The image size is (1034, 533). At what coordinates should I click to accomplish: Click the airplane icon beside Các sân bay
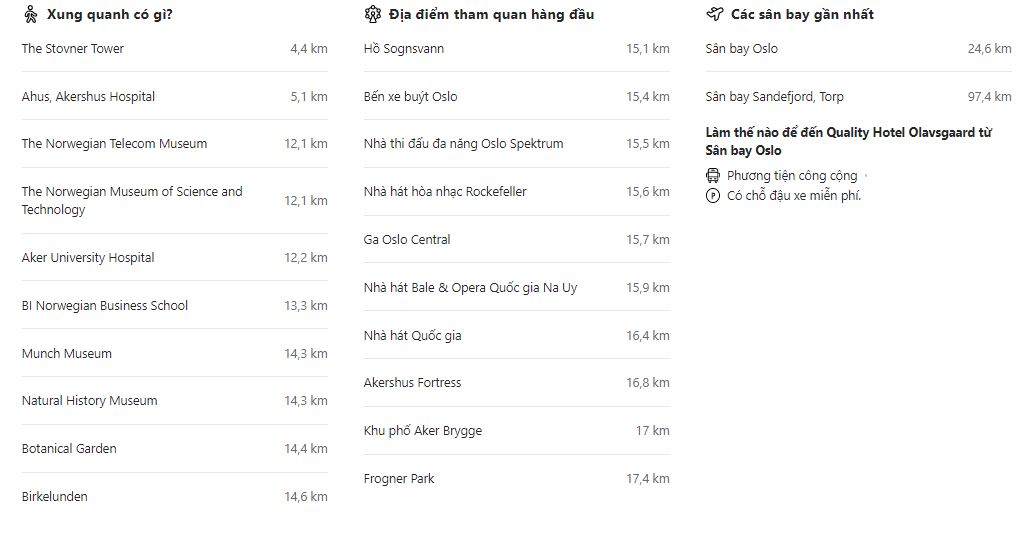(x=714, y=14)
